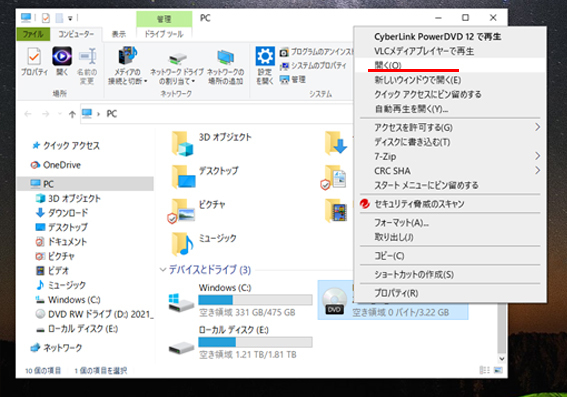Select Windows (C:) in navigation tree
The image size is (567, 397).
pos(68,300)
